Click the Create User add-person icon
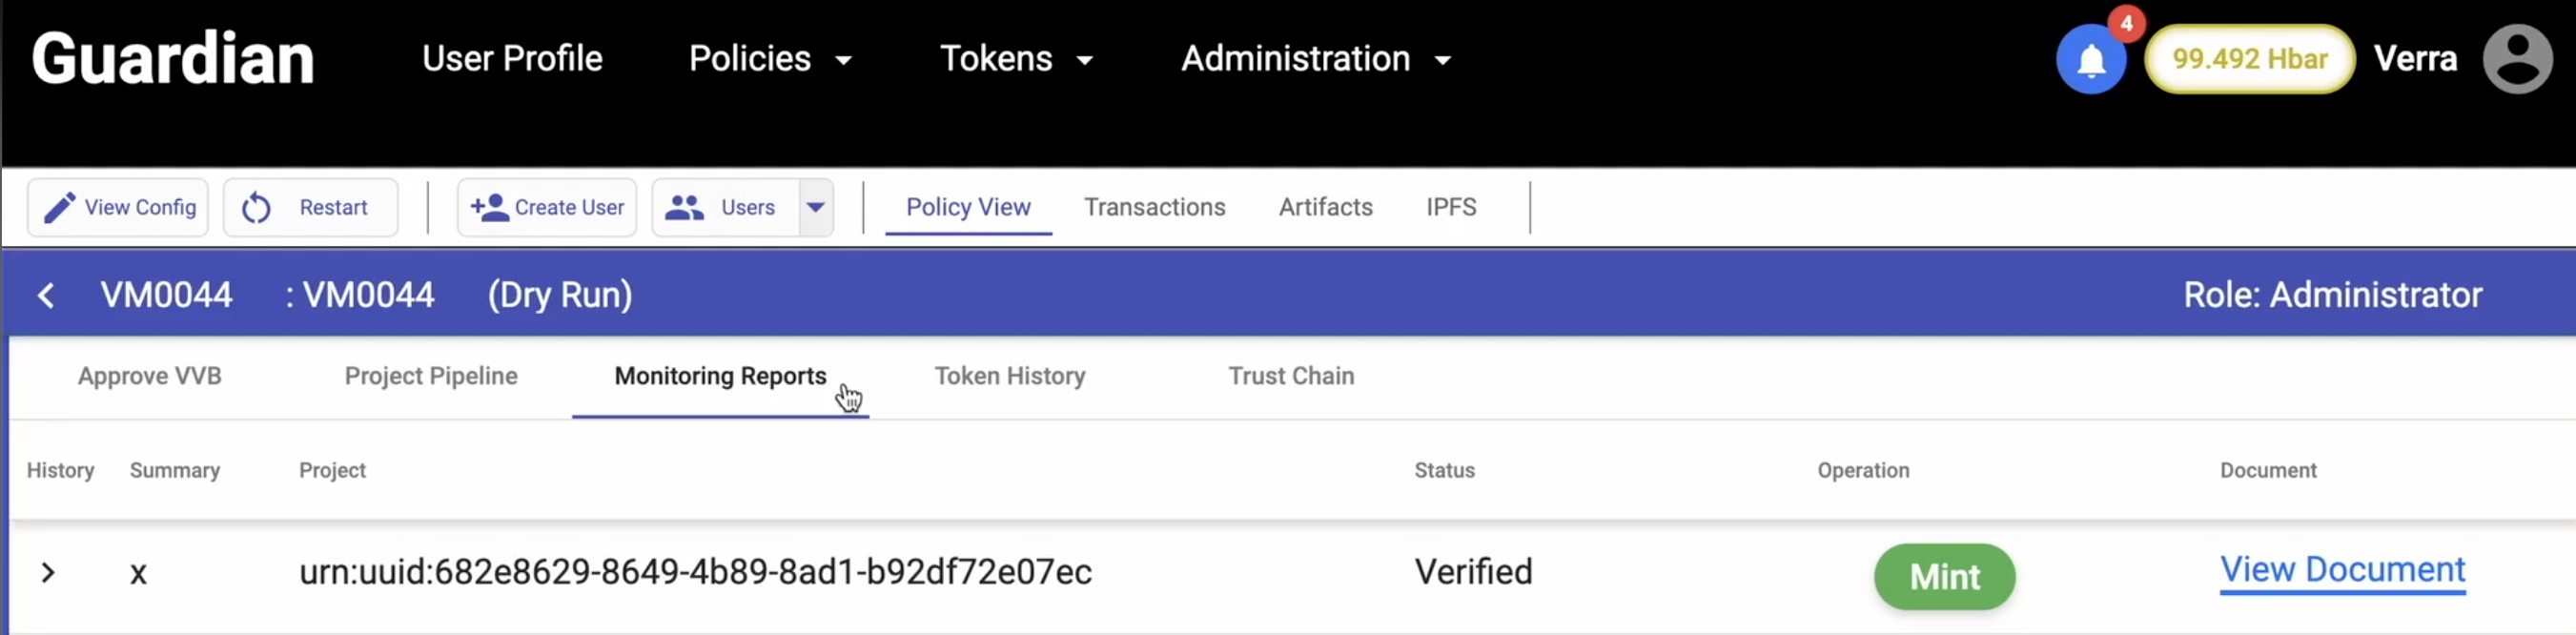This screenshot has height=635, width=2576. click(x=490, y=207)
